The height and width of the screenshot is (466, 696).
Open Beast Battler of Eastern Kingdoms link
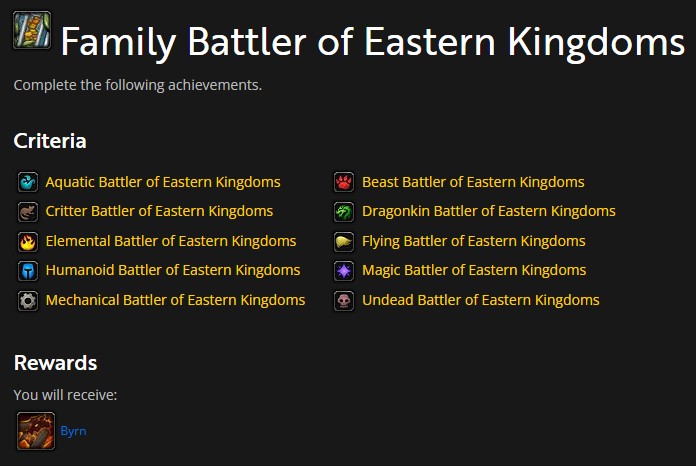tap(473, 182)
